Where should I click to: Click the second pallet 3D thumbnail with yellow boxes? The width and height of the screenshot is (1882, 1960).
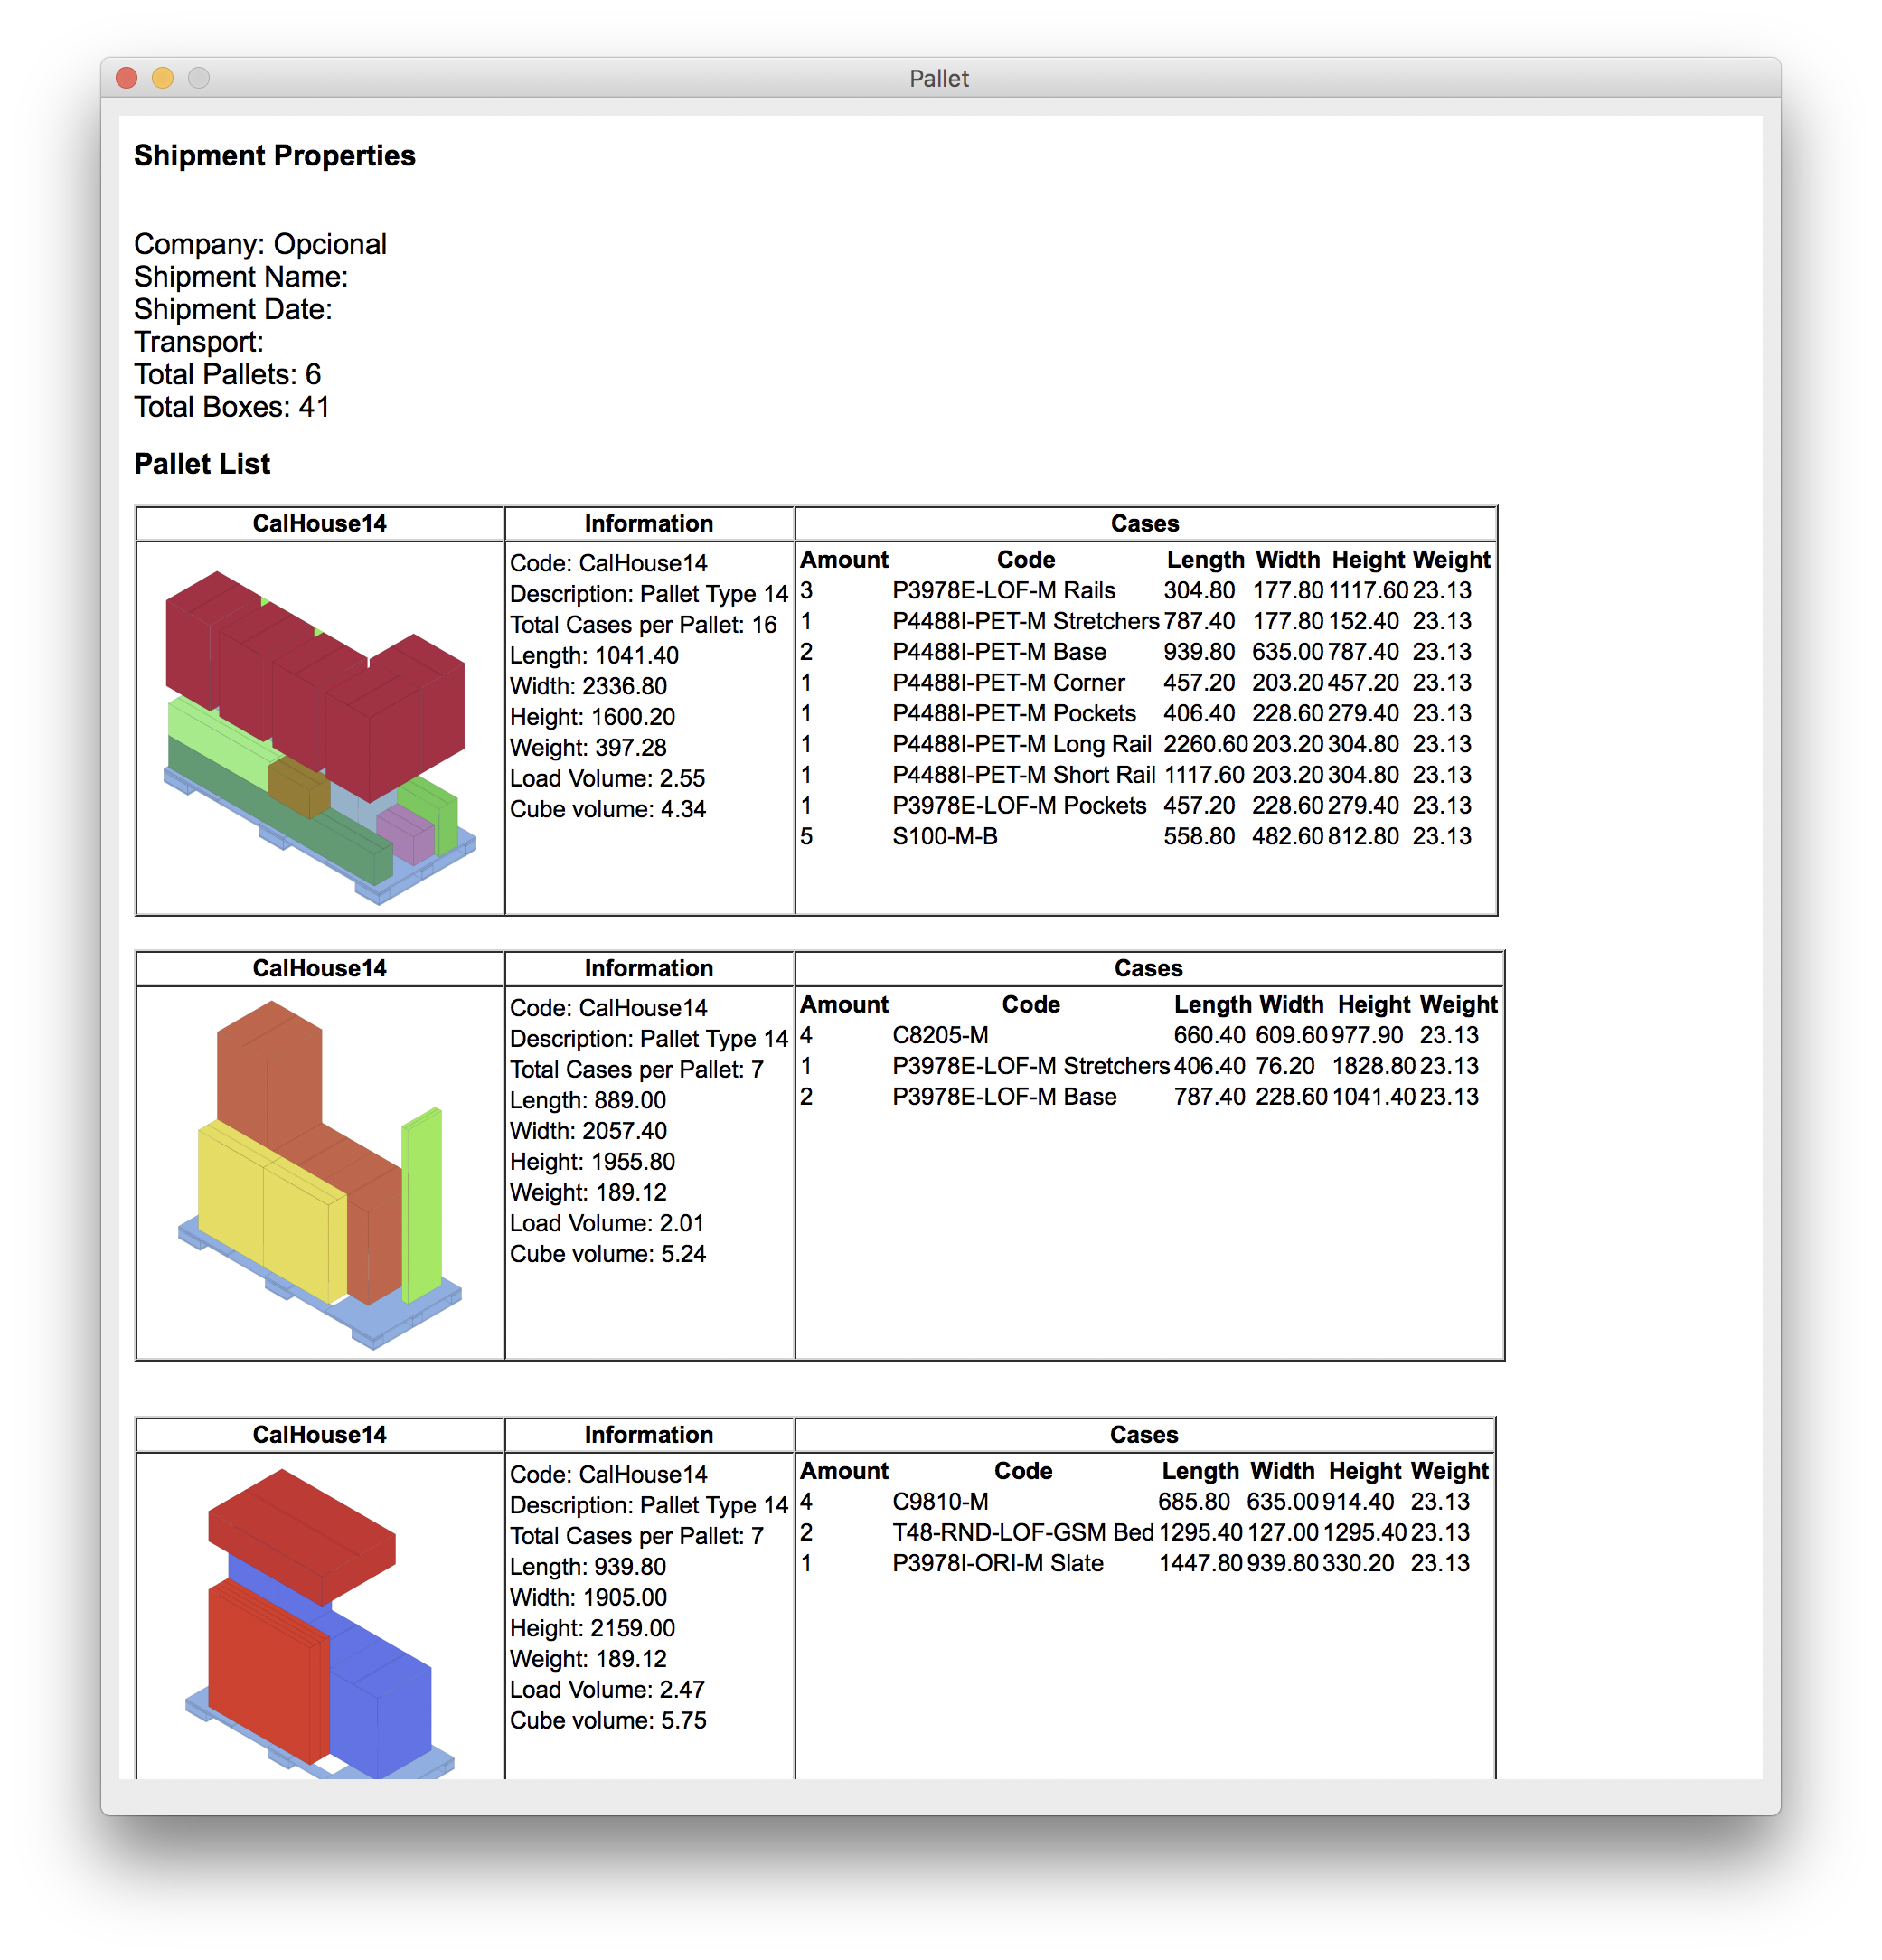tap(319, 1175)
